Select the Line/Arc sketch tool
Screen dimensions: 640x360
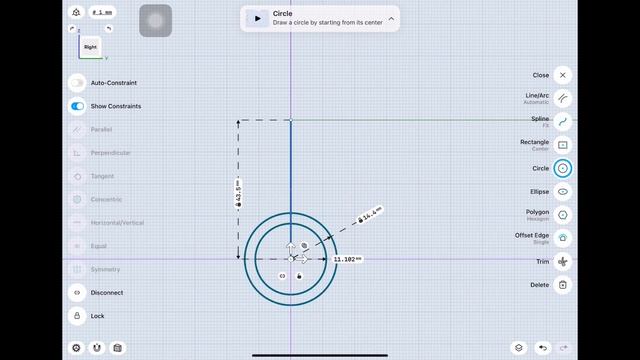click(x=562, y=98)
